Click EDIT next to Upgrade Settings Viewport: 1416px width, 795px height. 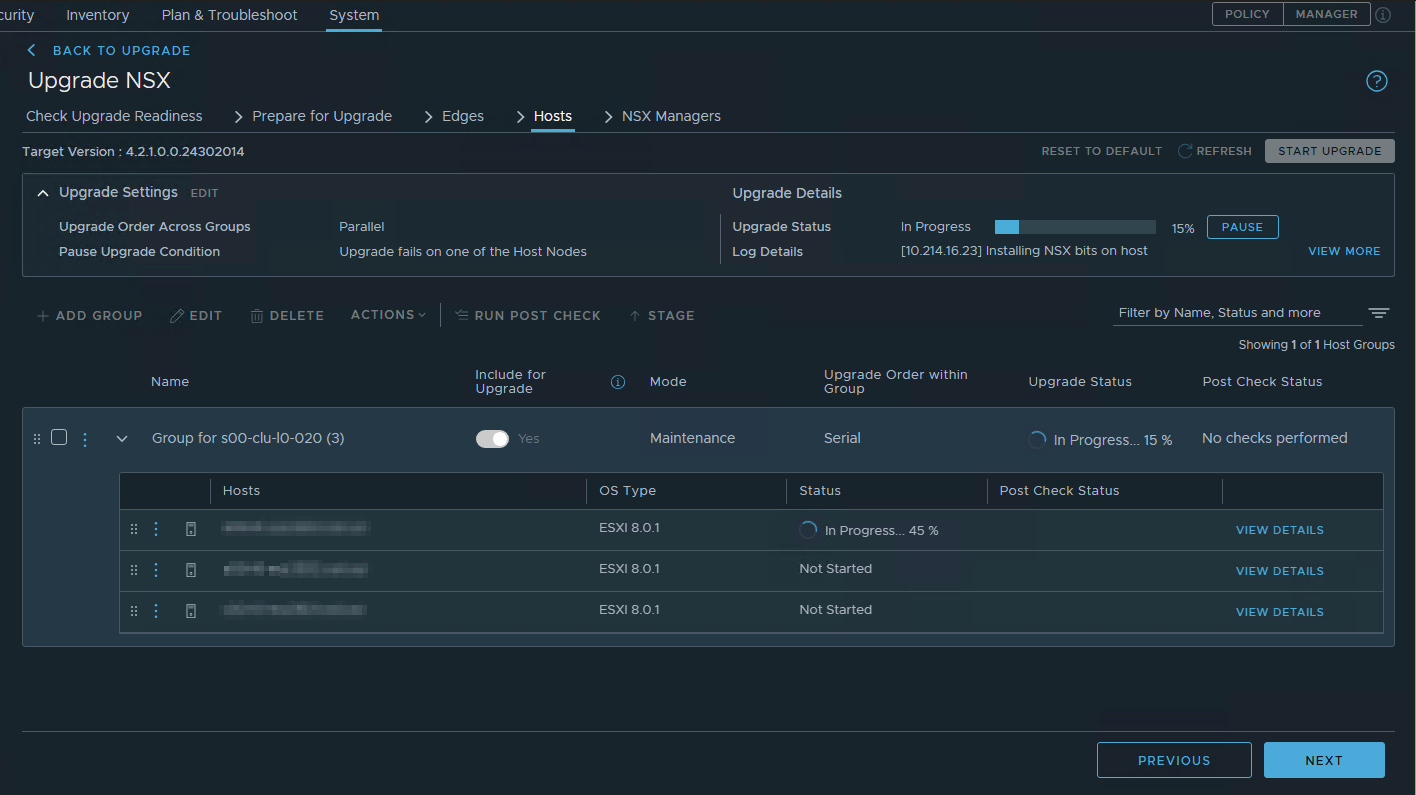pos(204,193)
